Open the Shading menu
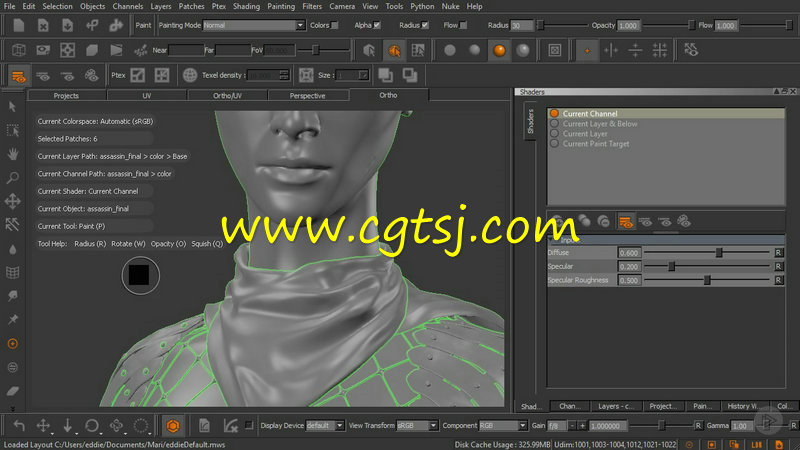The image size is (800, 450). [x=246, y=6]
